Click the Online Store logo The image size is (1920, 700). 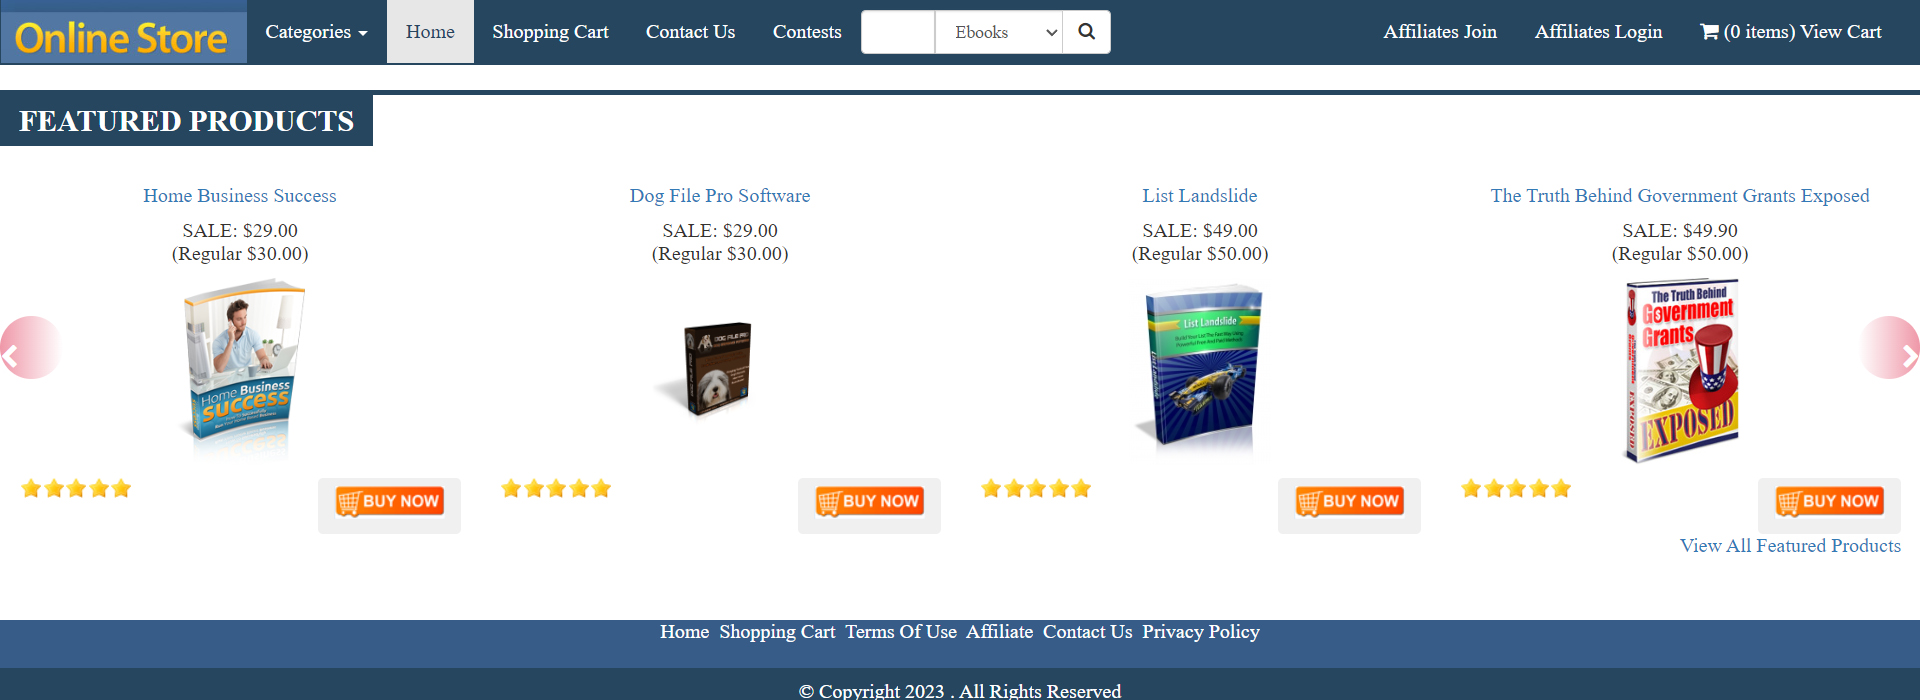pyautogui.click(x=122, y=38)
